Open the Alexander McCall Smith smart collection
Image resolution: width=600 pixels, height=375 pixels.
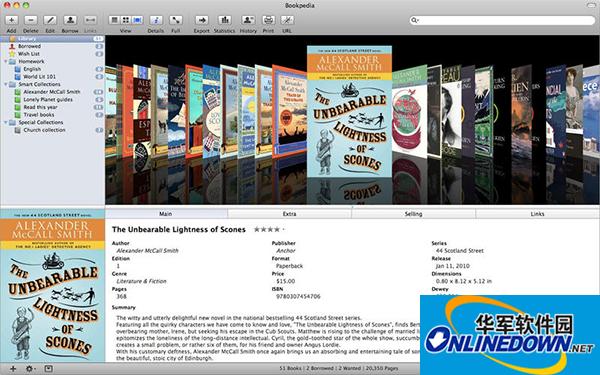click(x=52, y=92)
